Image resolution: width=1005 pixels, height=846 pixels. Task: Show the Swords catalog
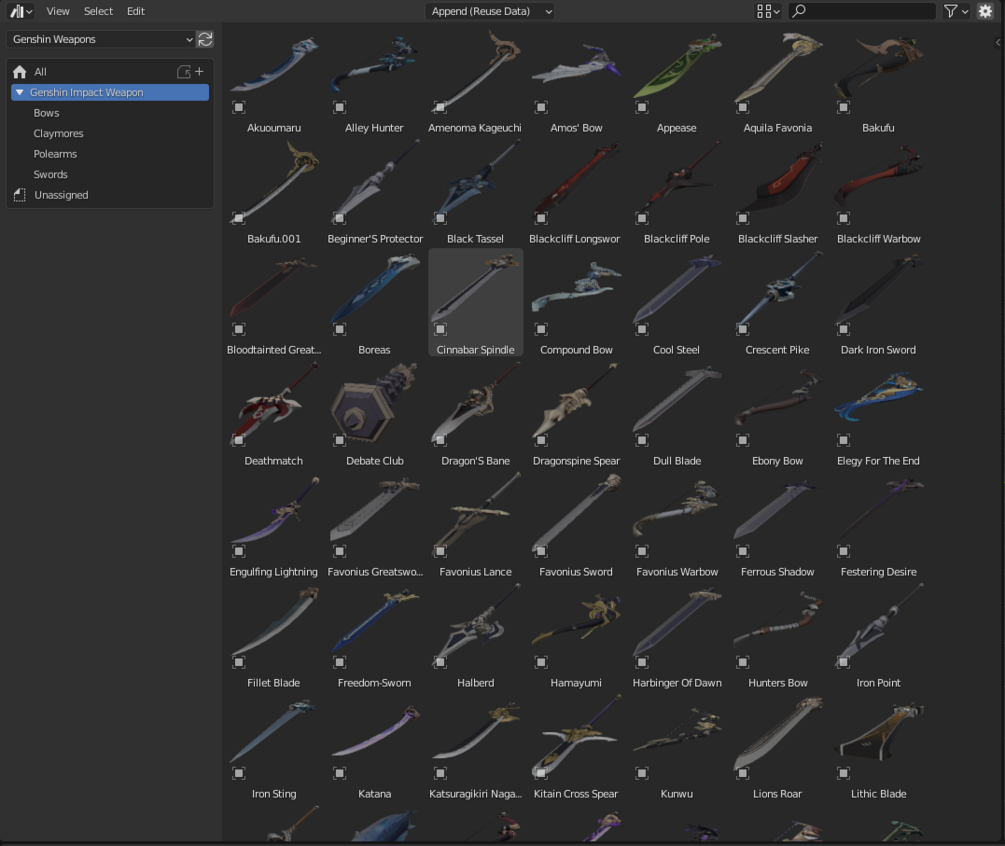(51, 174)
